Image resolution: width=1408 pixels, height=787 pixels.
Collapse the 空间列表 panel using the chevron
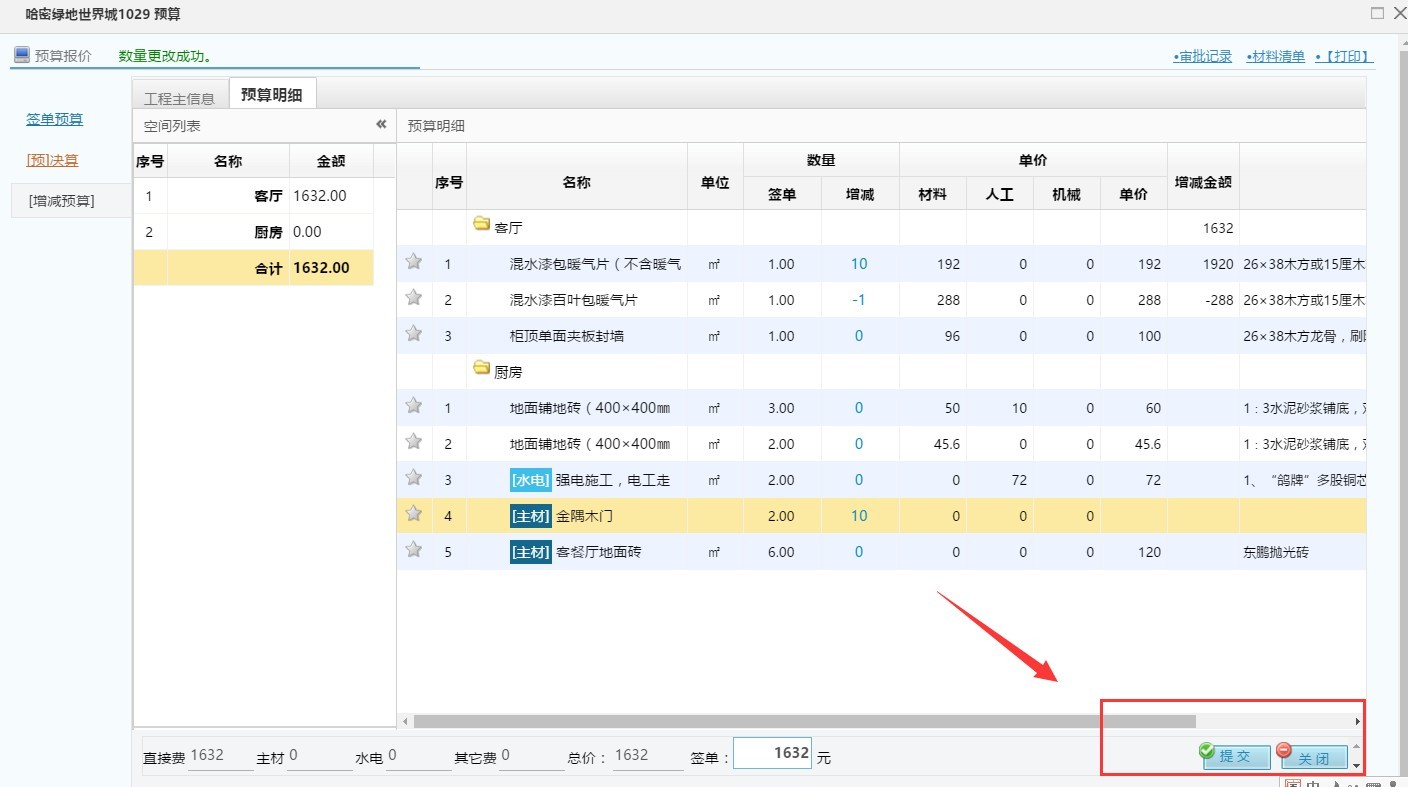coord(380,124)
